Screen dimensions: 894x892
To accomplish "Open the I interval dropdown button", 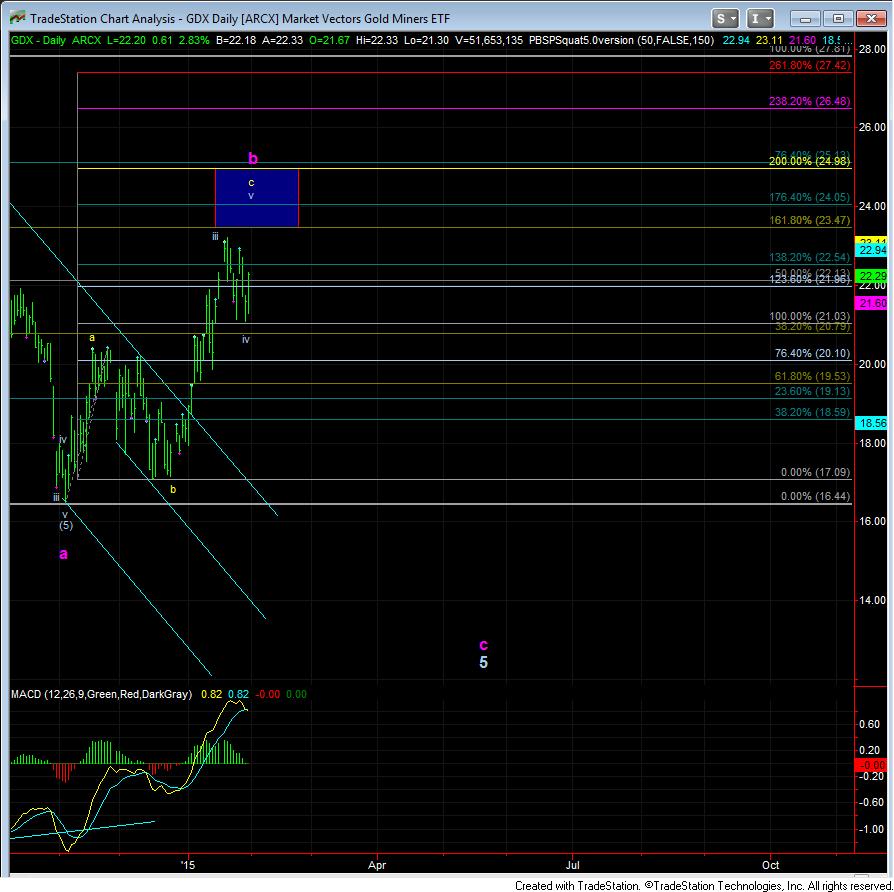I will pos(759,19).
